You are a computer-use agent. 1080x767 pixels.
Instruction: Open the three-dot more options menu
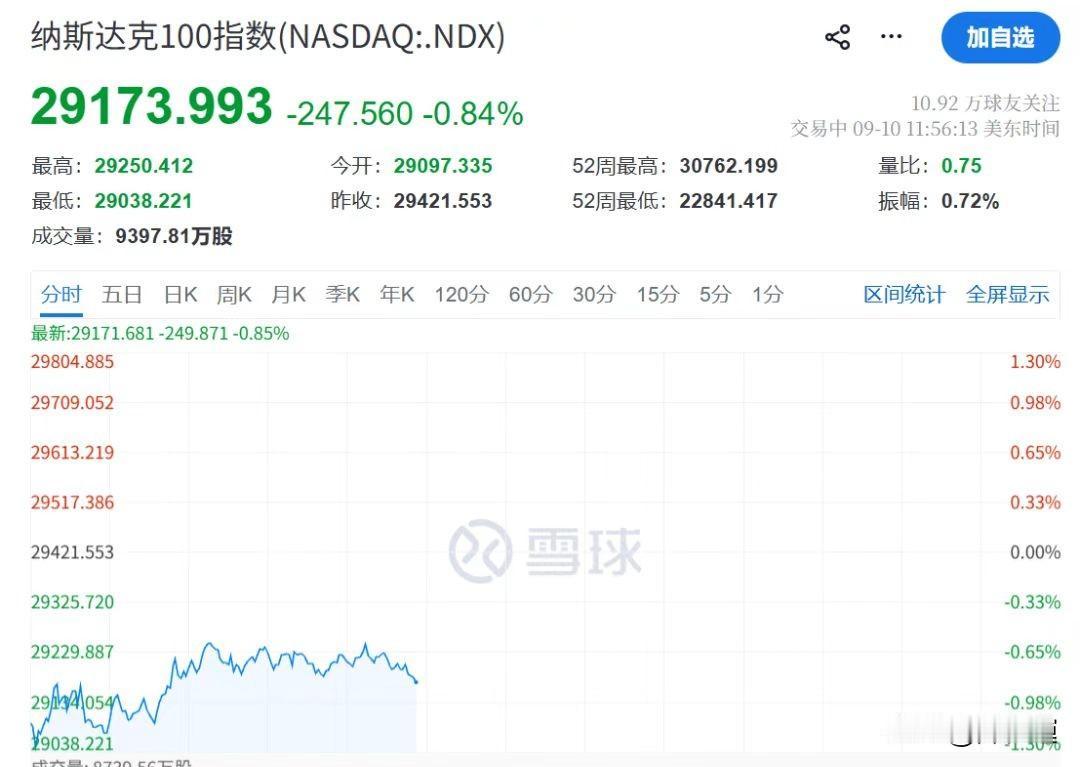point(891,36)
